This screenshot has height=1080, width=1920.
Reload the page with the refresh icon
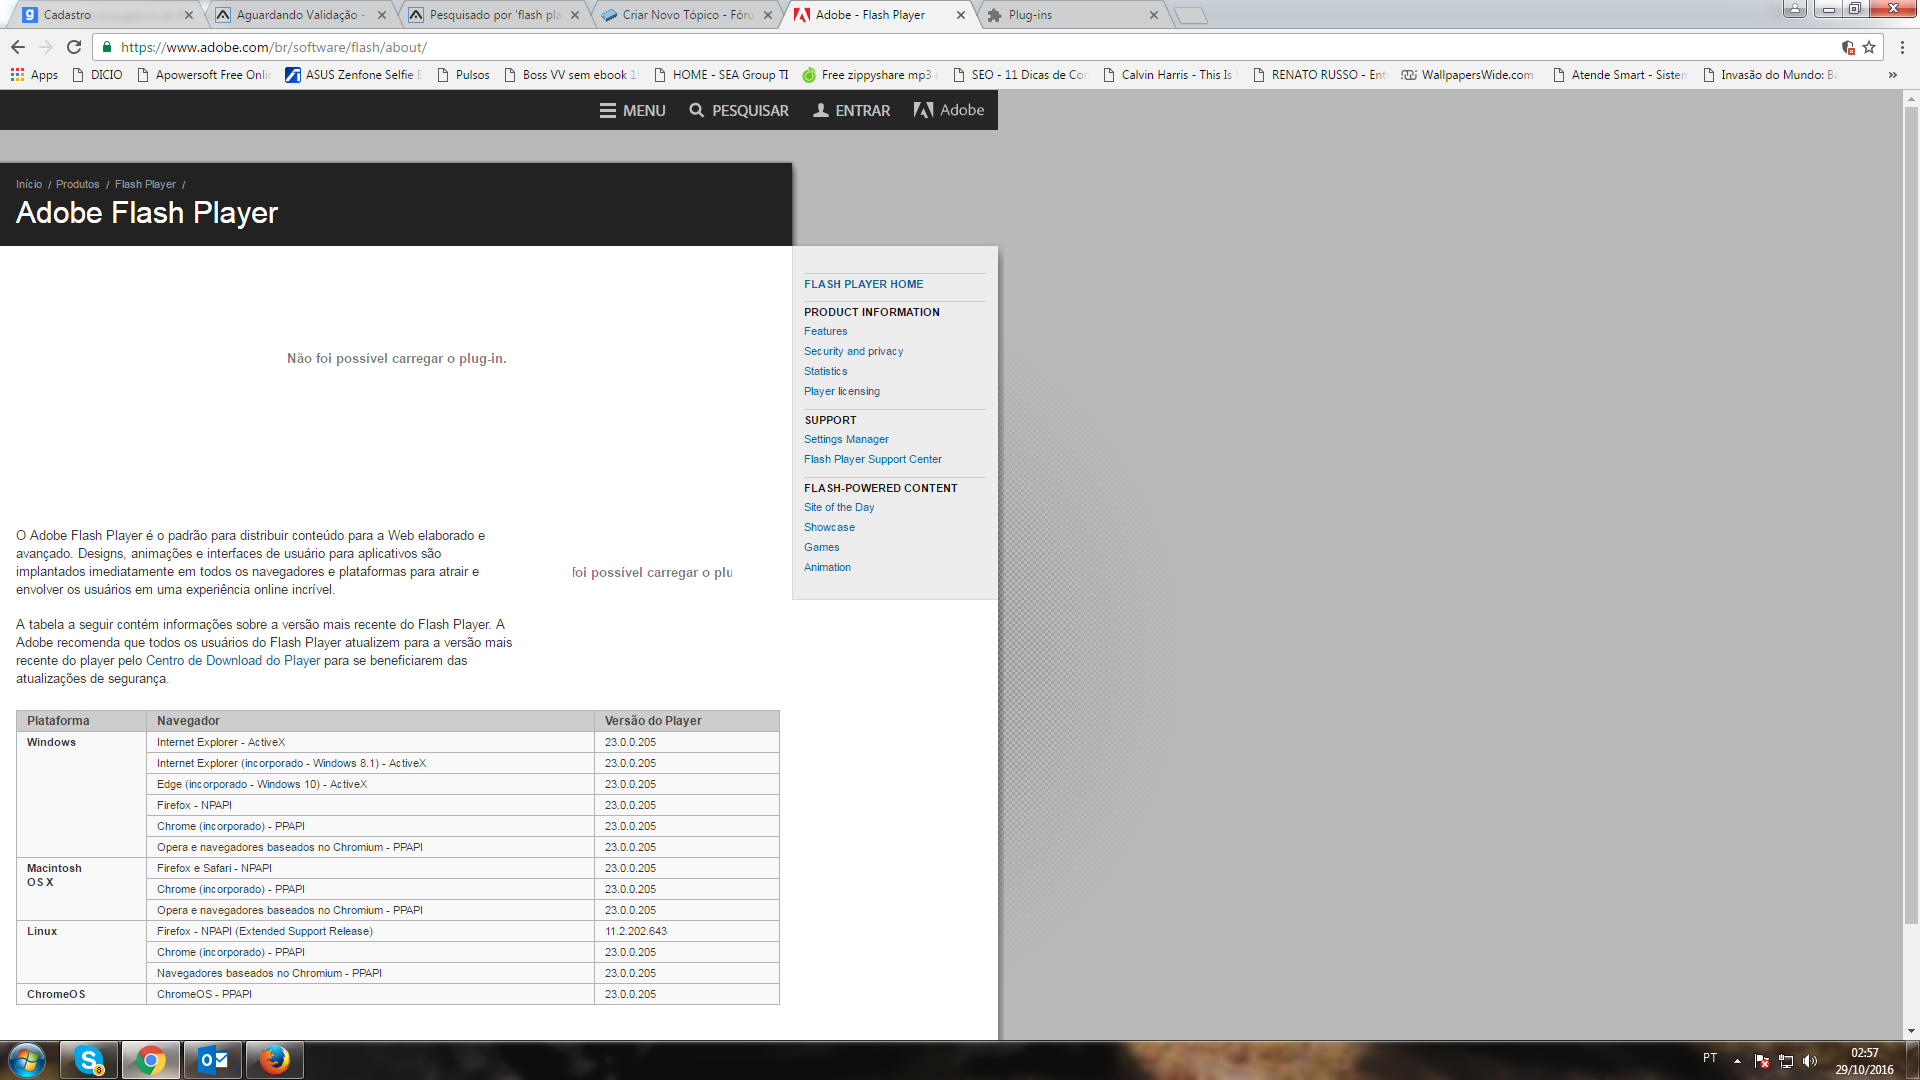74,47
